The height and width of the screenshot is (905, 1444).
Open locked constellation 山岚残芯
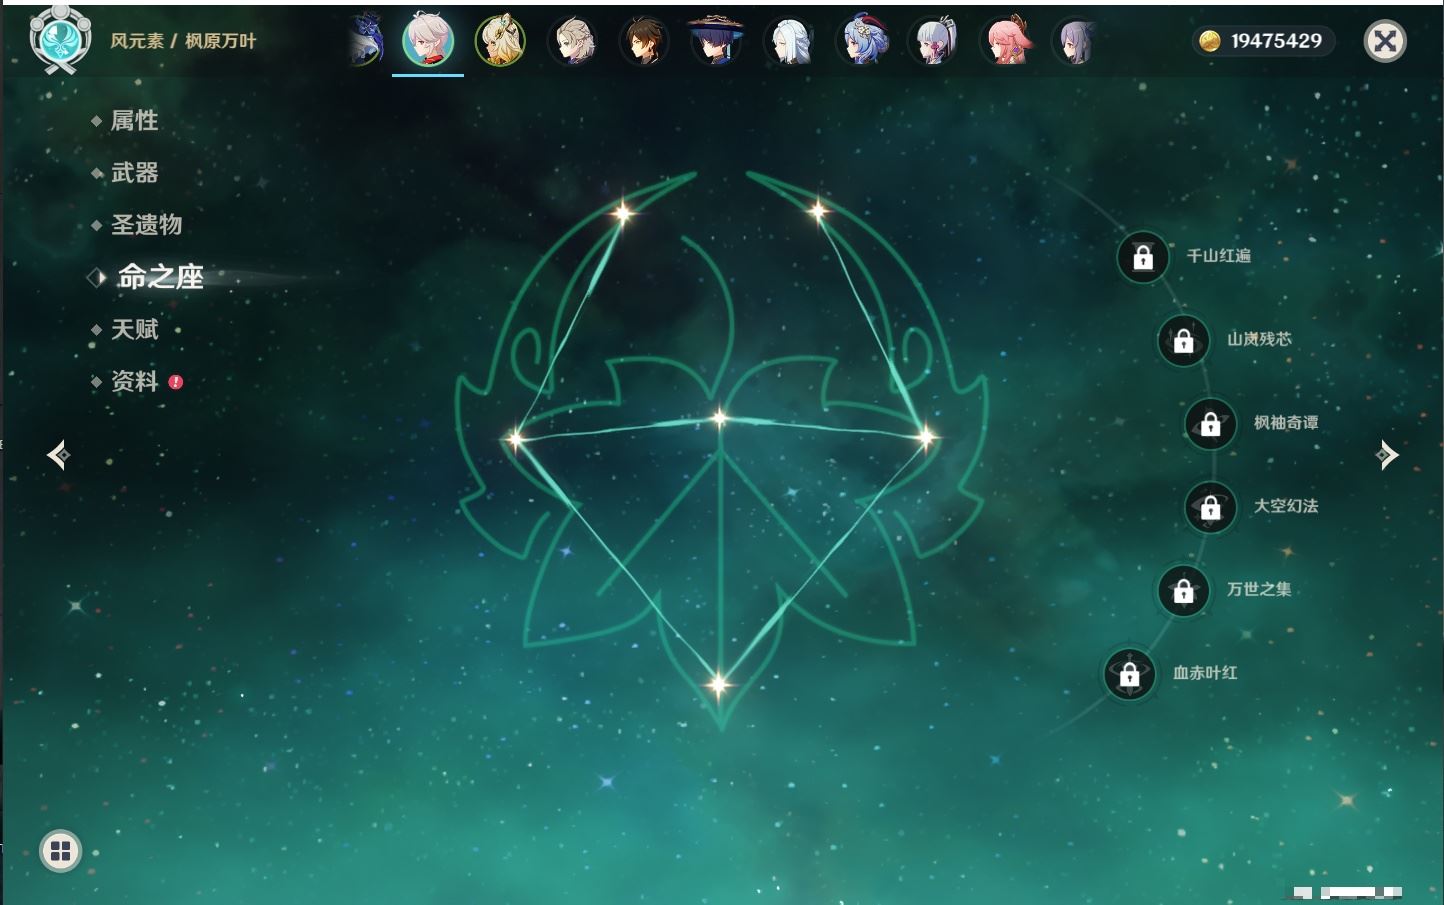(x=1184, y=340)
